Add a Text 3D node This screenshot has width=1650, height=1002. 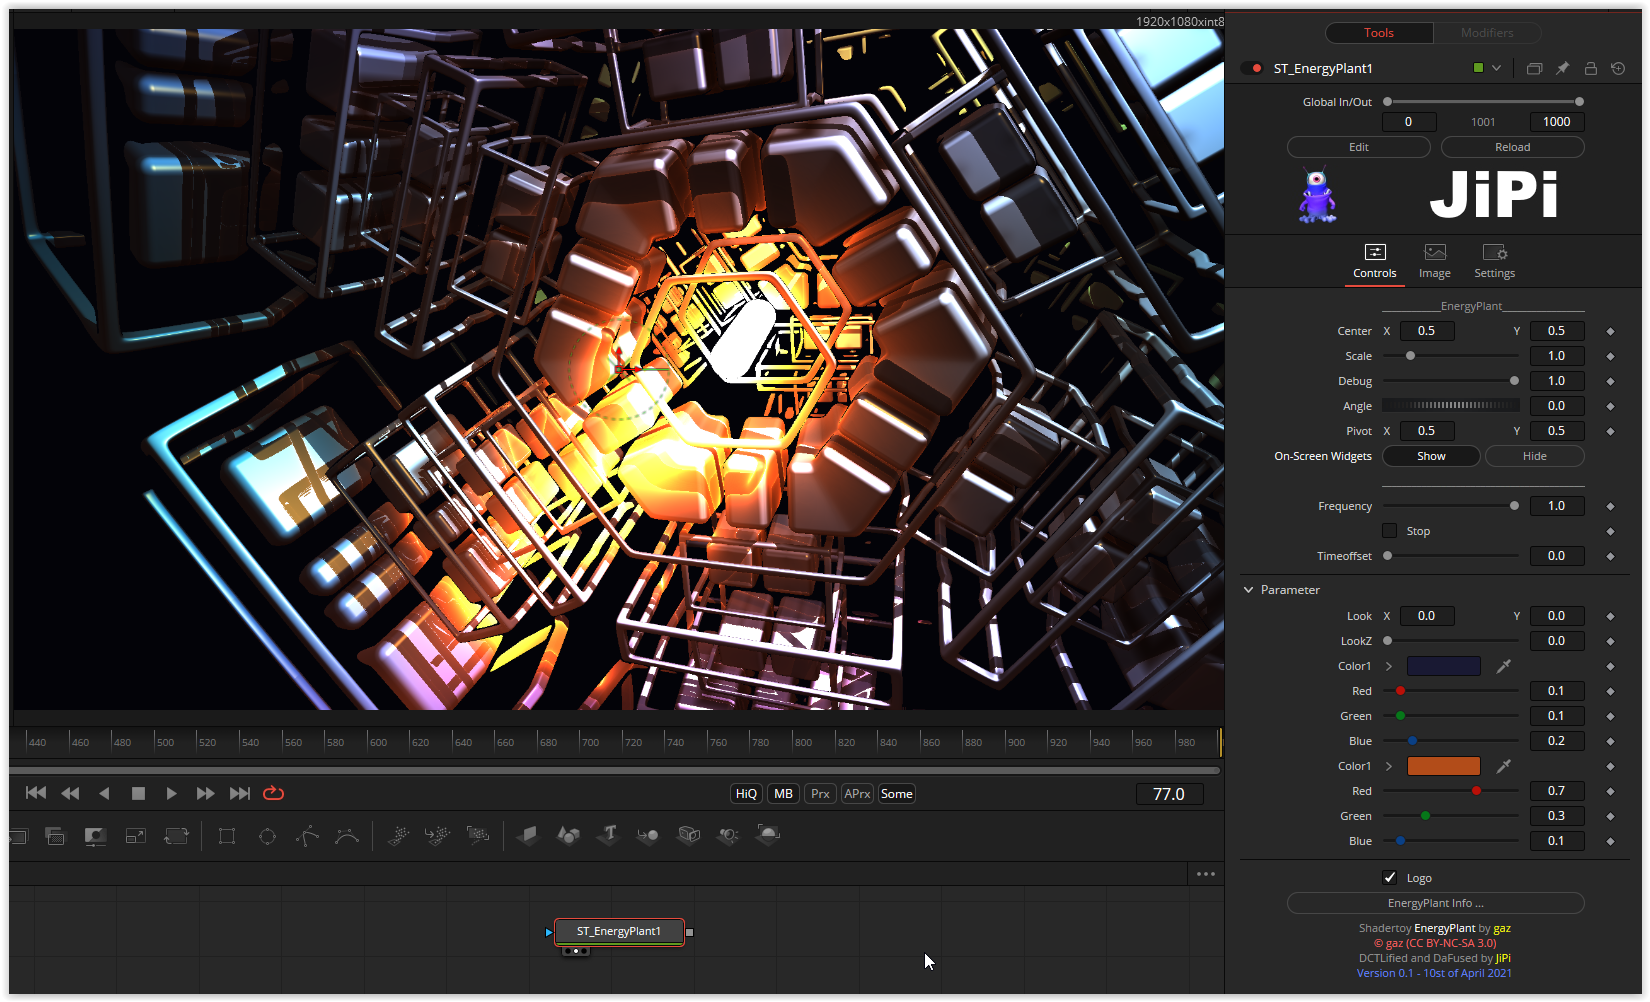[x=609, y=835]
